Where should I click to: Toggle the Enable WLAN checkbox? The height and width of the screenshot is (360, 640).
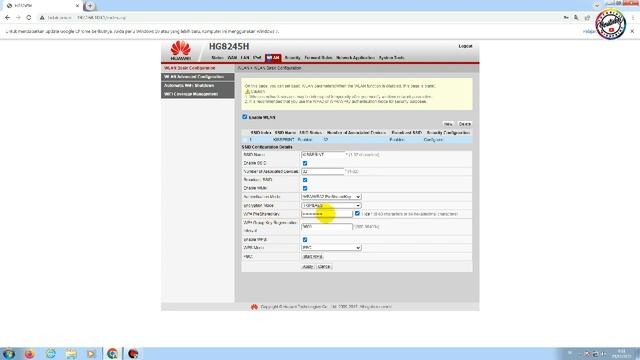pos(244,117)
